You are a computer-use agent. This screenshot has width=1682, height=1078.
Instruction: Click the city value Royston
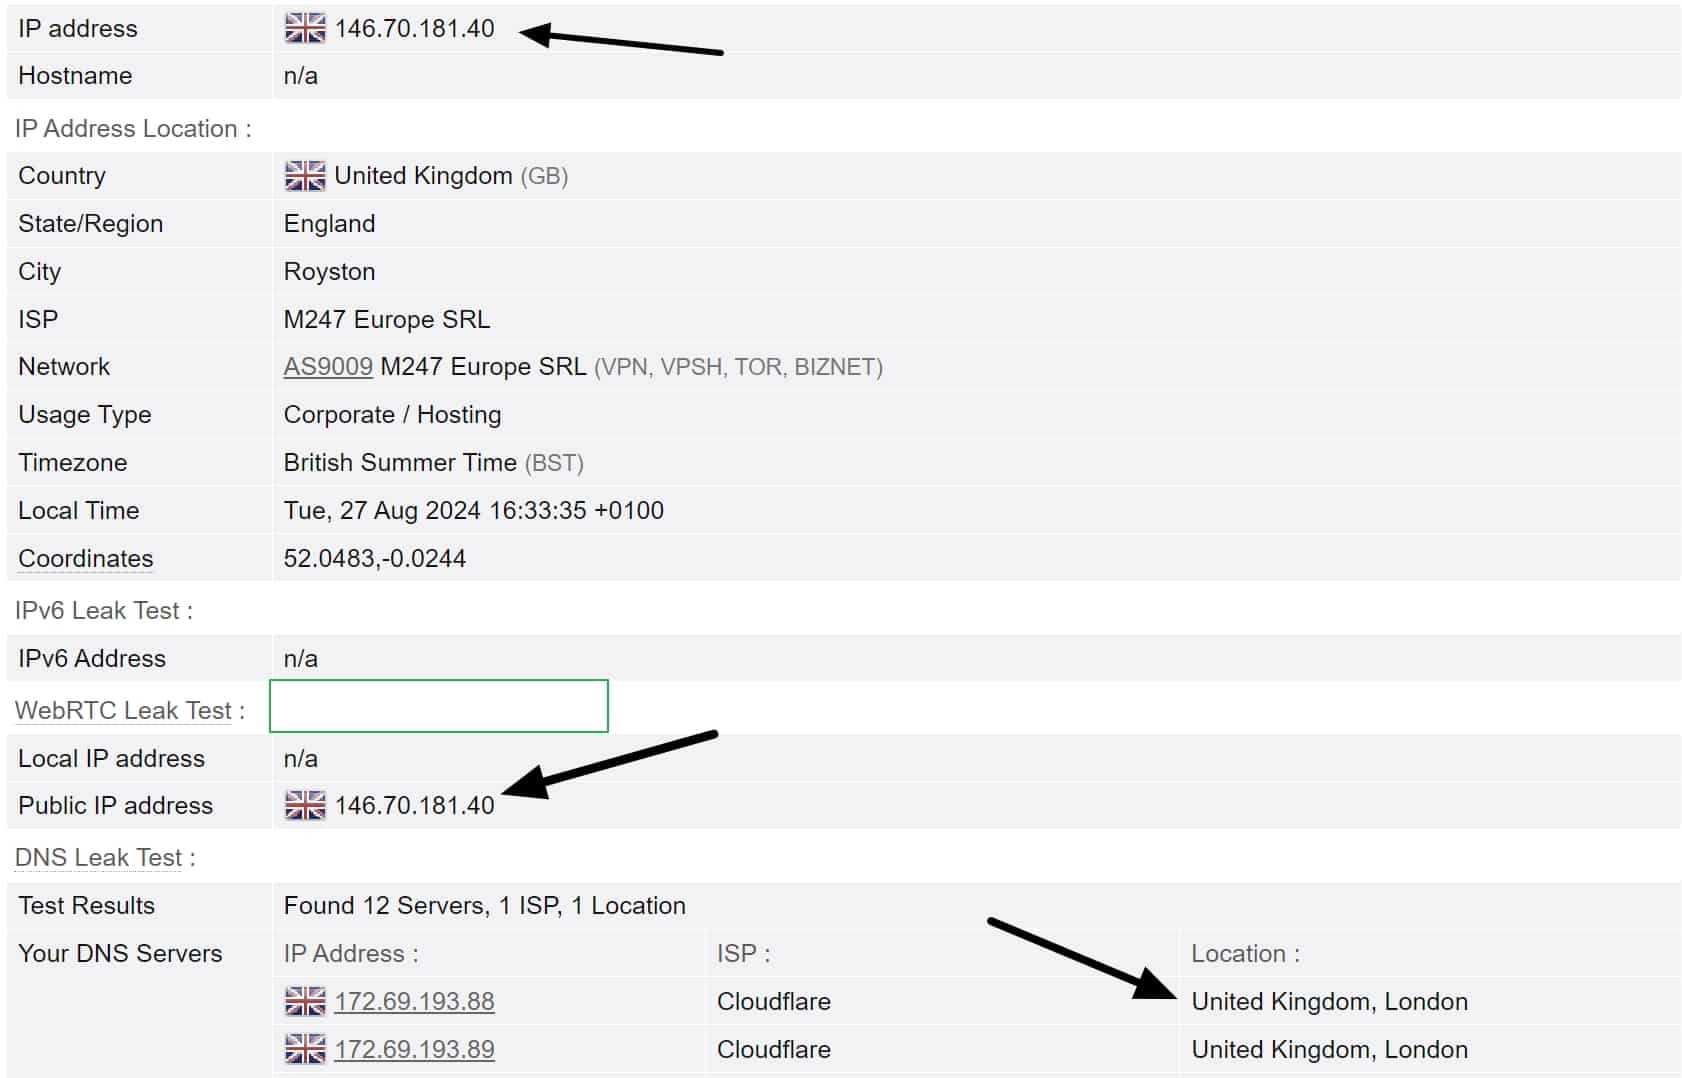point(330,272)
